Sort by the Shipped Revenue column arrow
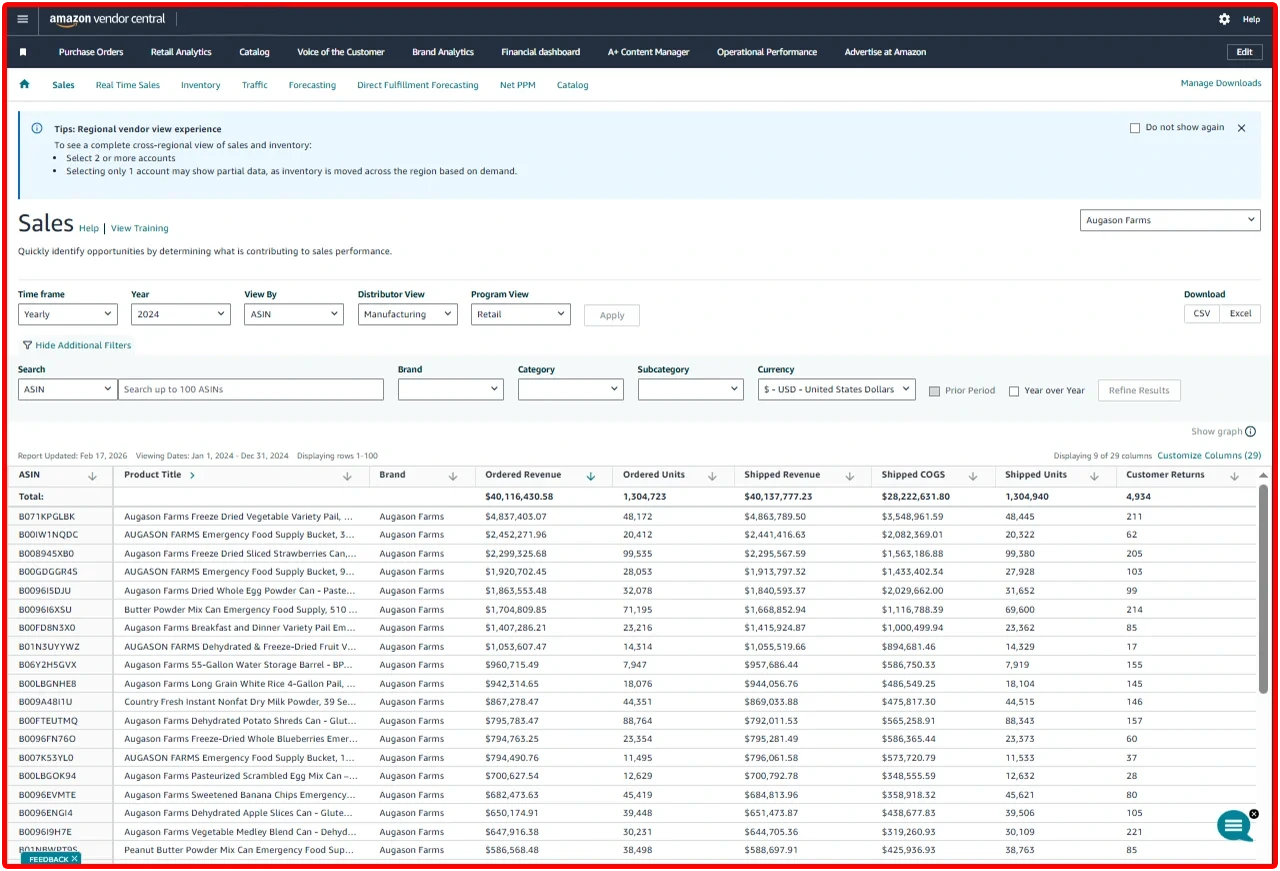Image resolution: width=1280 pixels, height=871 pixels. (x=850, y=476)
